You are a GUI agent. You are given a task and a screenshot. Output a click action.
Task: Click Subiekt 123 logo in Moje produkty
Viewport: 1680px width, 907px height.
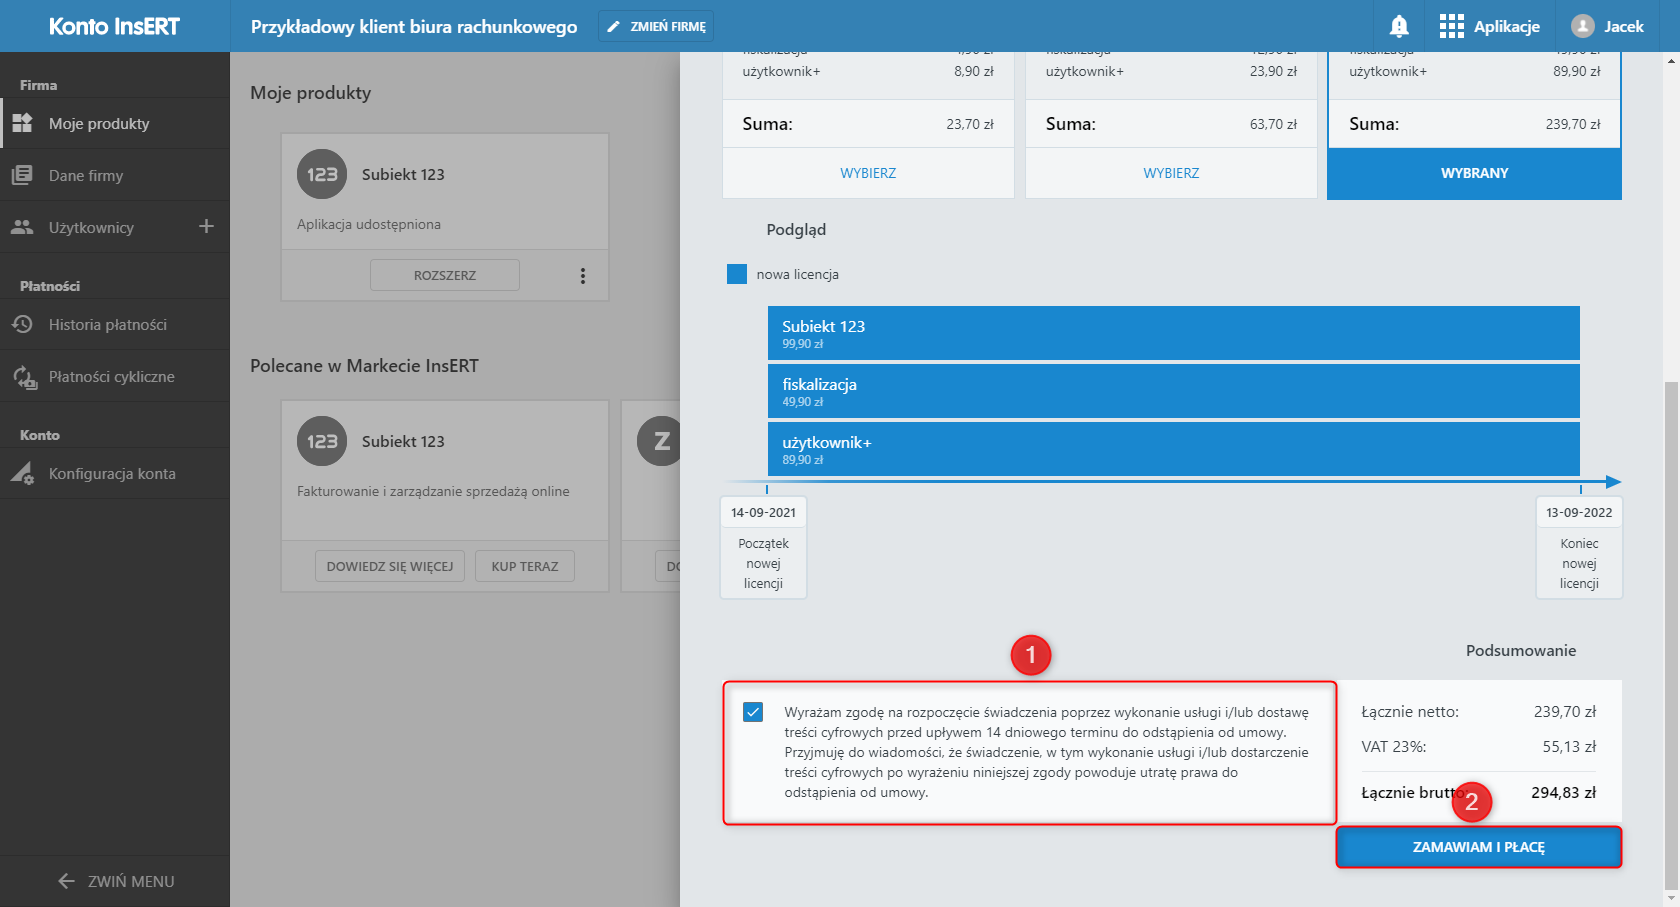(322, 174)
